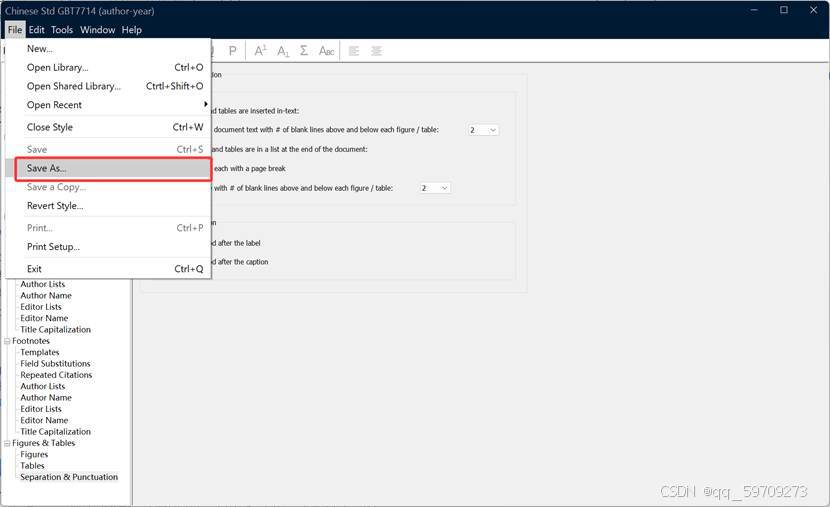Open the Window menu
Image resolution: width=830 pixels, height=507 pixels.
pos(97,30)
